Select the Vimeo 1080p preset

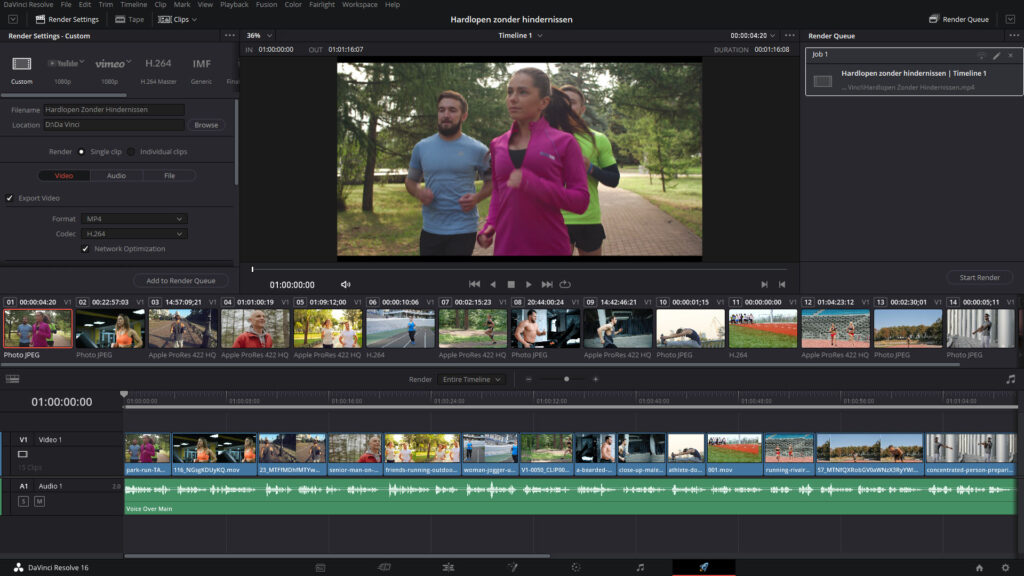(x=111, y=63)
